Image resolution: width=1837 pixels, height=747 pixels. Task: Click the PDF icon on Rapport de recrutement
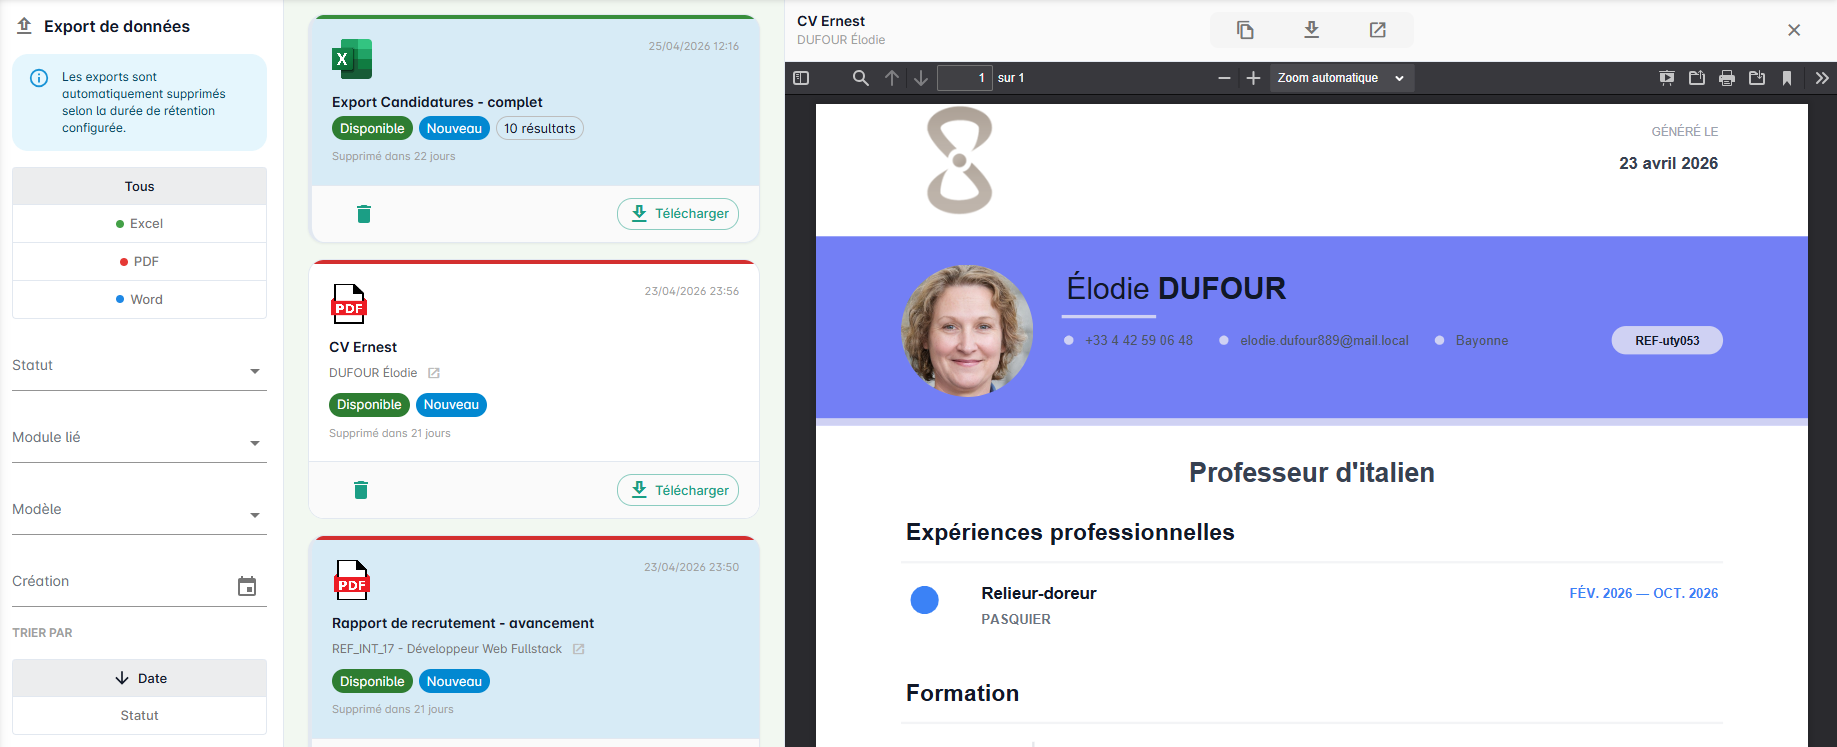tap(352, 580)
